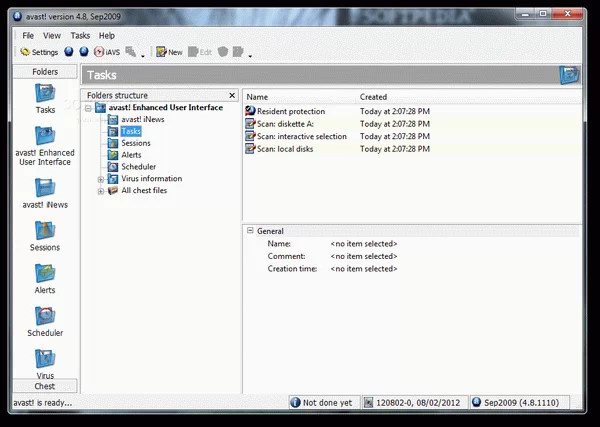Select Sessions in folder tree
The image size is (600, 427).
click(x=136, y=143)
